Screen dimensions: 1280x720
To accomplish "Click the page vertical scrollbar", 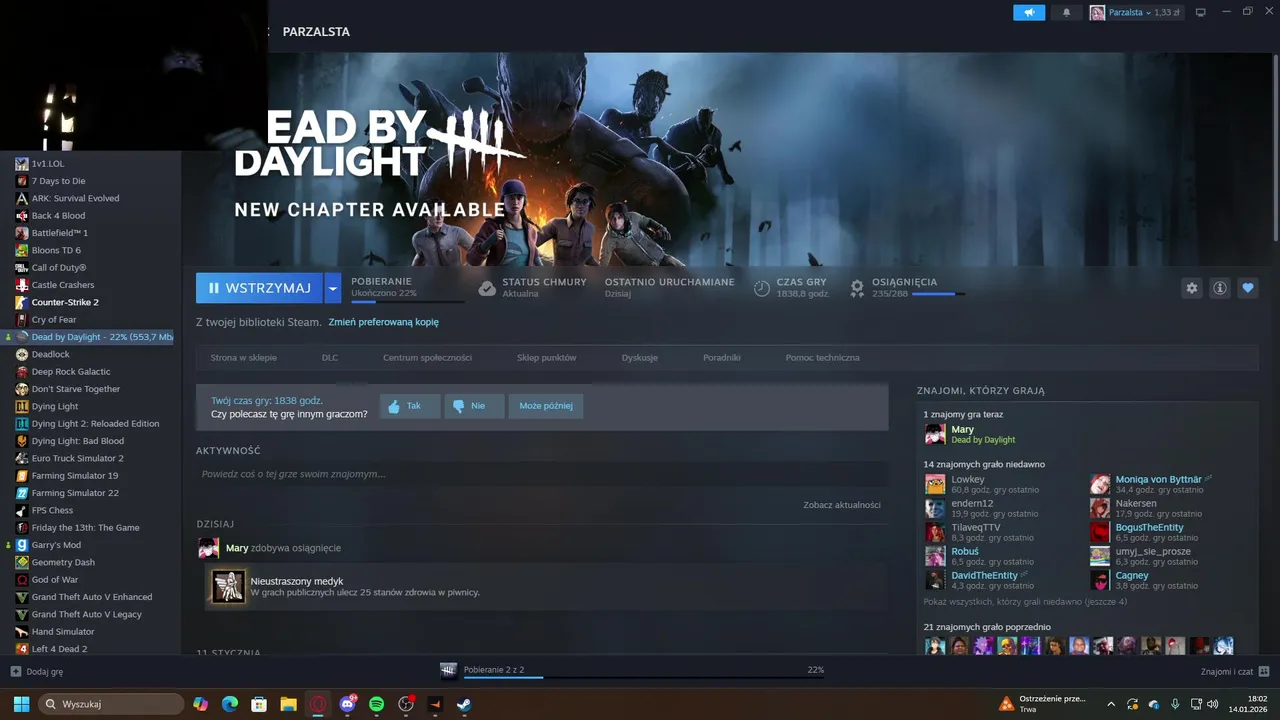I will [1275, 146].
